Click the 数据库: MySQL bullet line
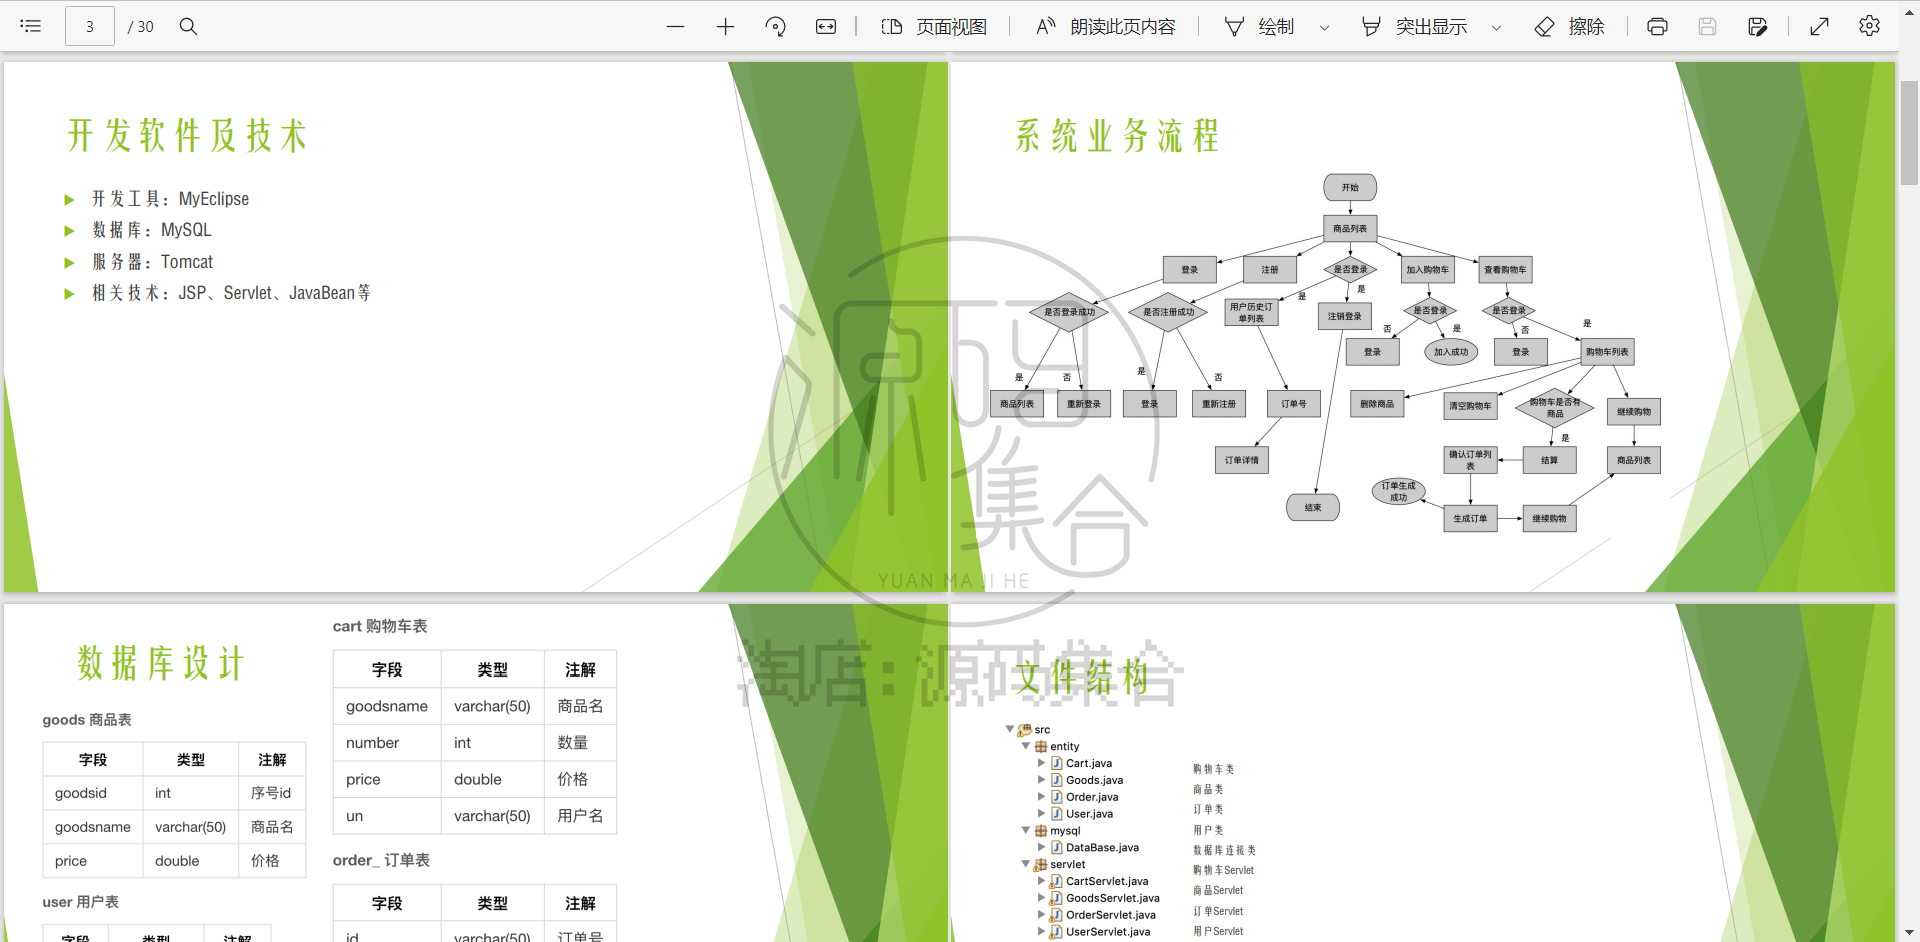The height and width of the screenshot is (942, 1920). click(x=152, y=230)
